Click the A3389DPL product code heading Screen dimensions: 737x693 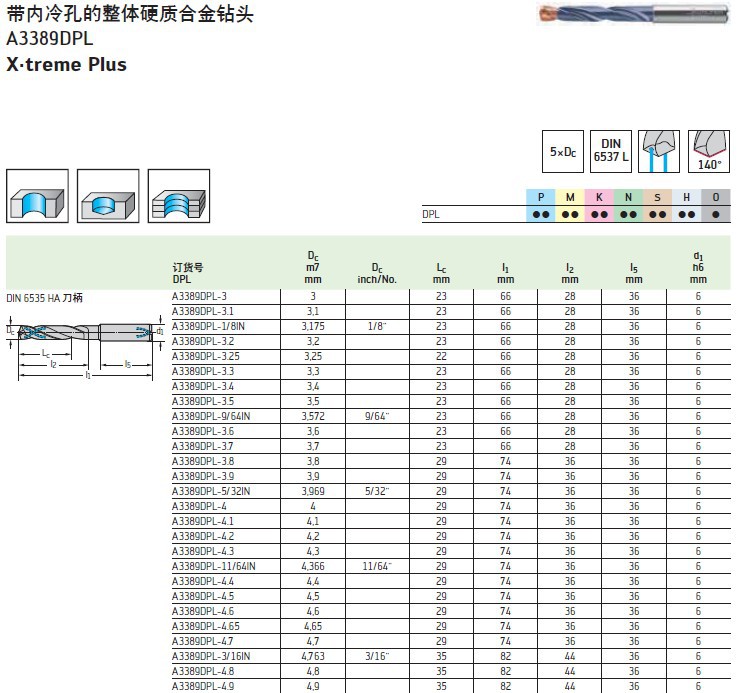pos(50,39)
